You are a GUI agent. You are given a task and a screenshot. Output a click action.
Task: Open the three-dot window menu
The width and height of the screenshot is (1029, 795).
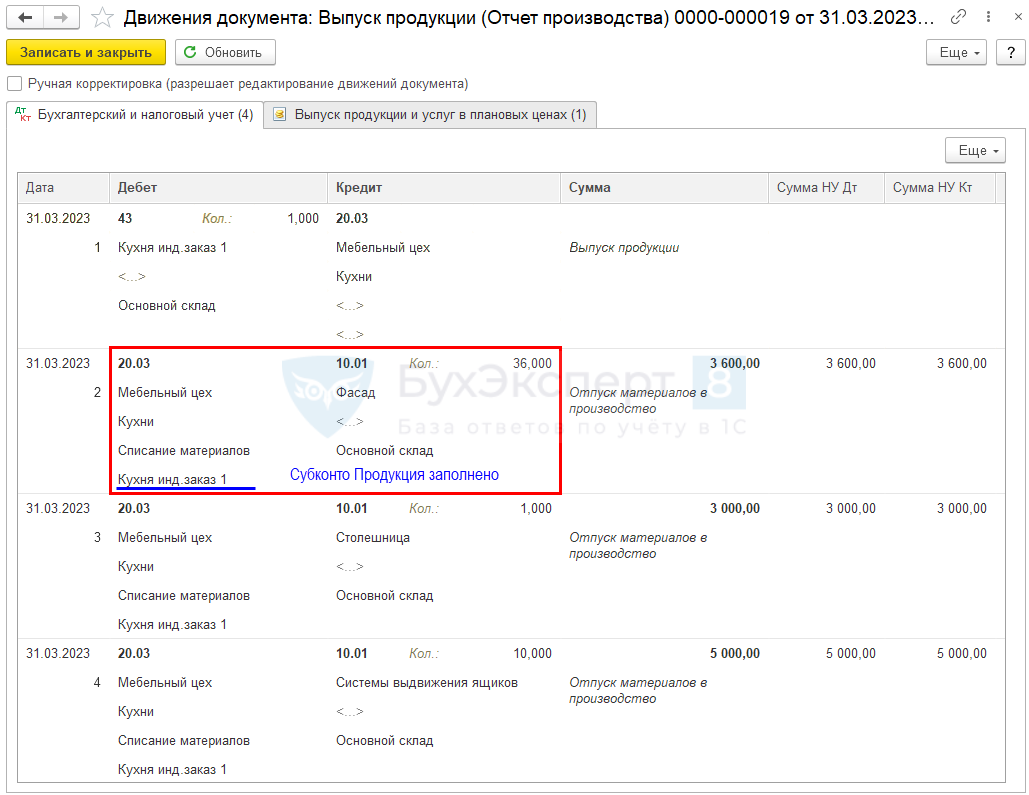[988, 17]
